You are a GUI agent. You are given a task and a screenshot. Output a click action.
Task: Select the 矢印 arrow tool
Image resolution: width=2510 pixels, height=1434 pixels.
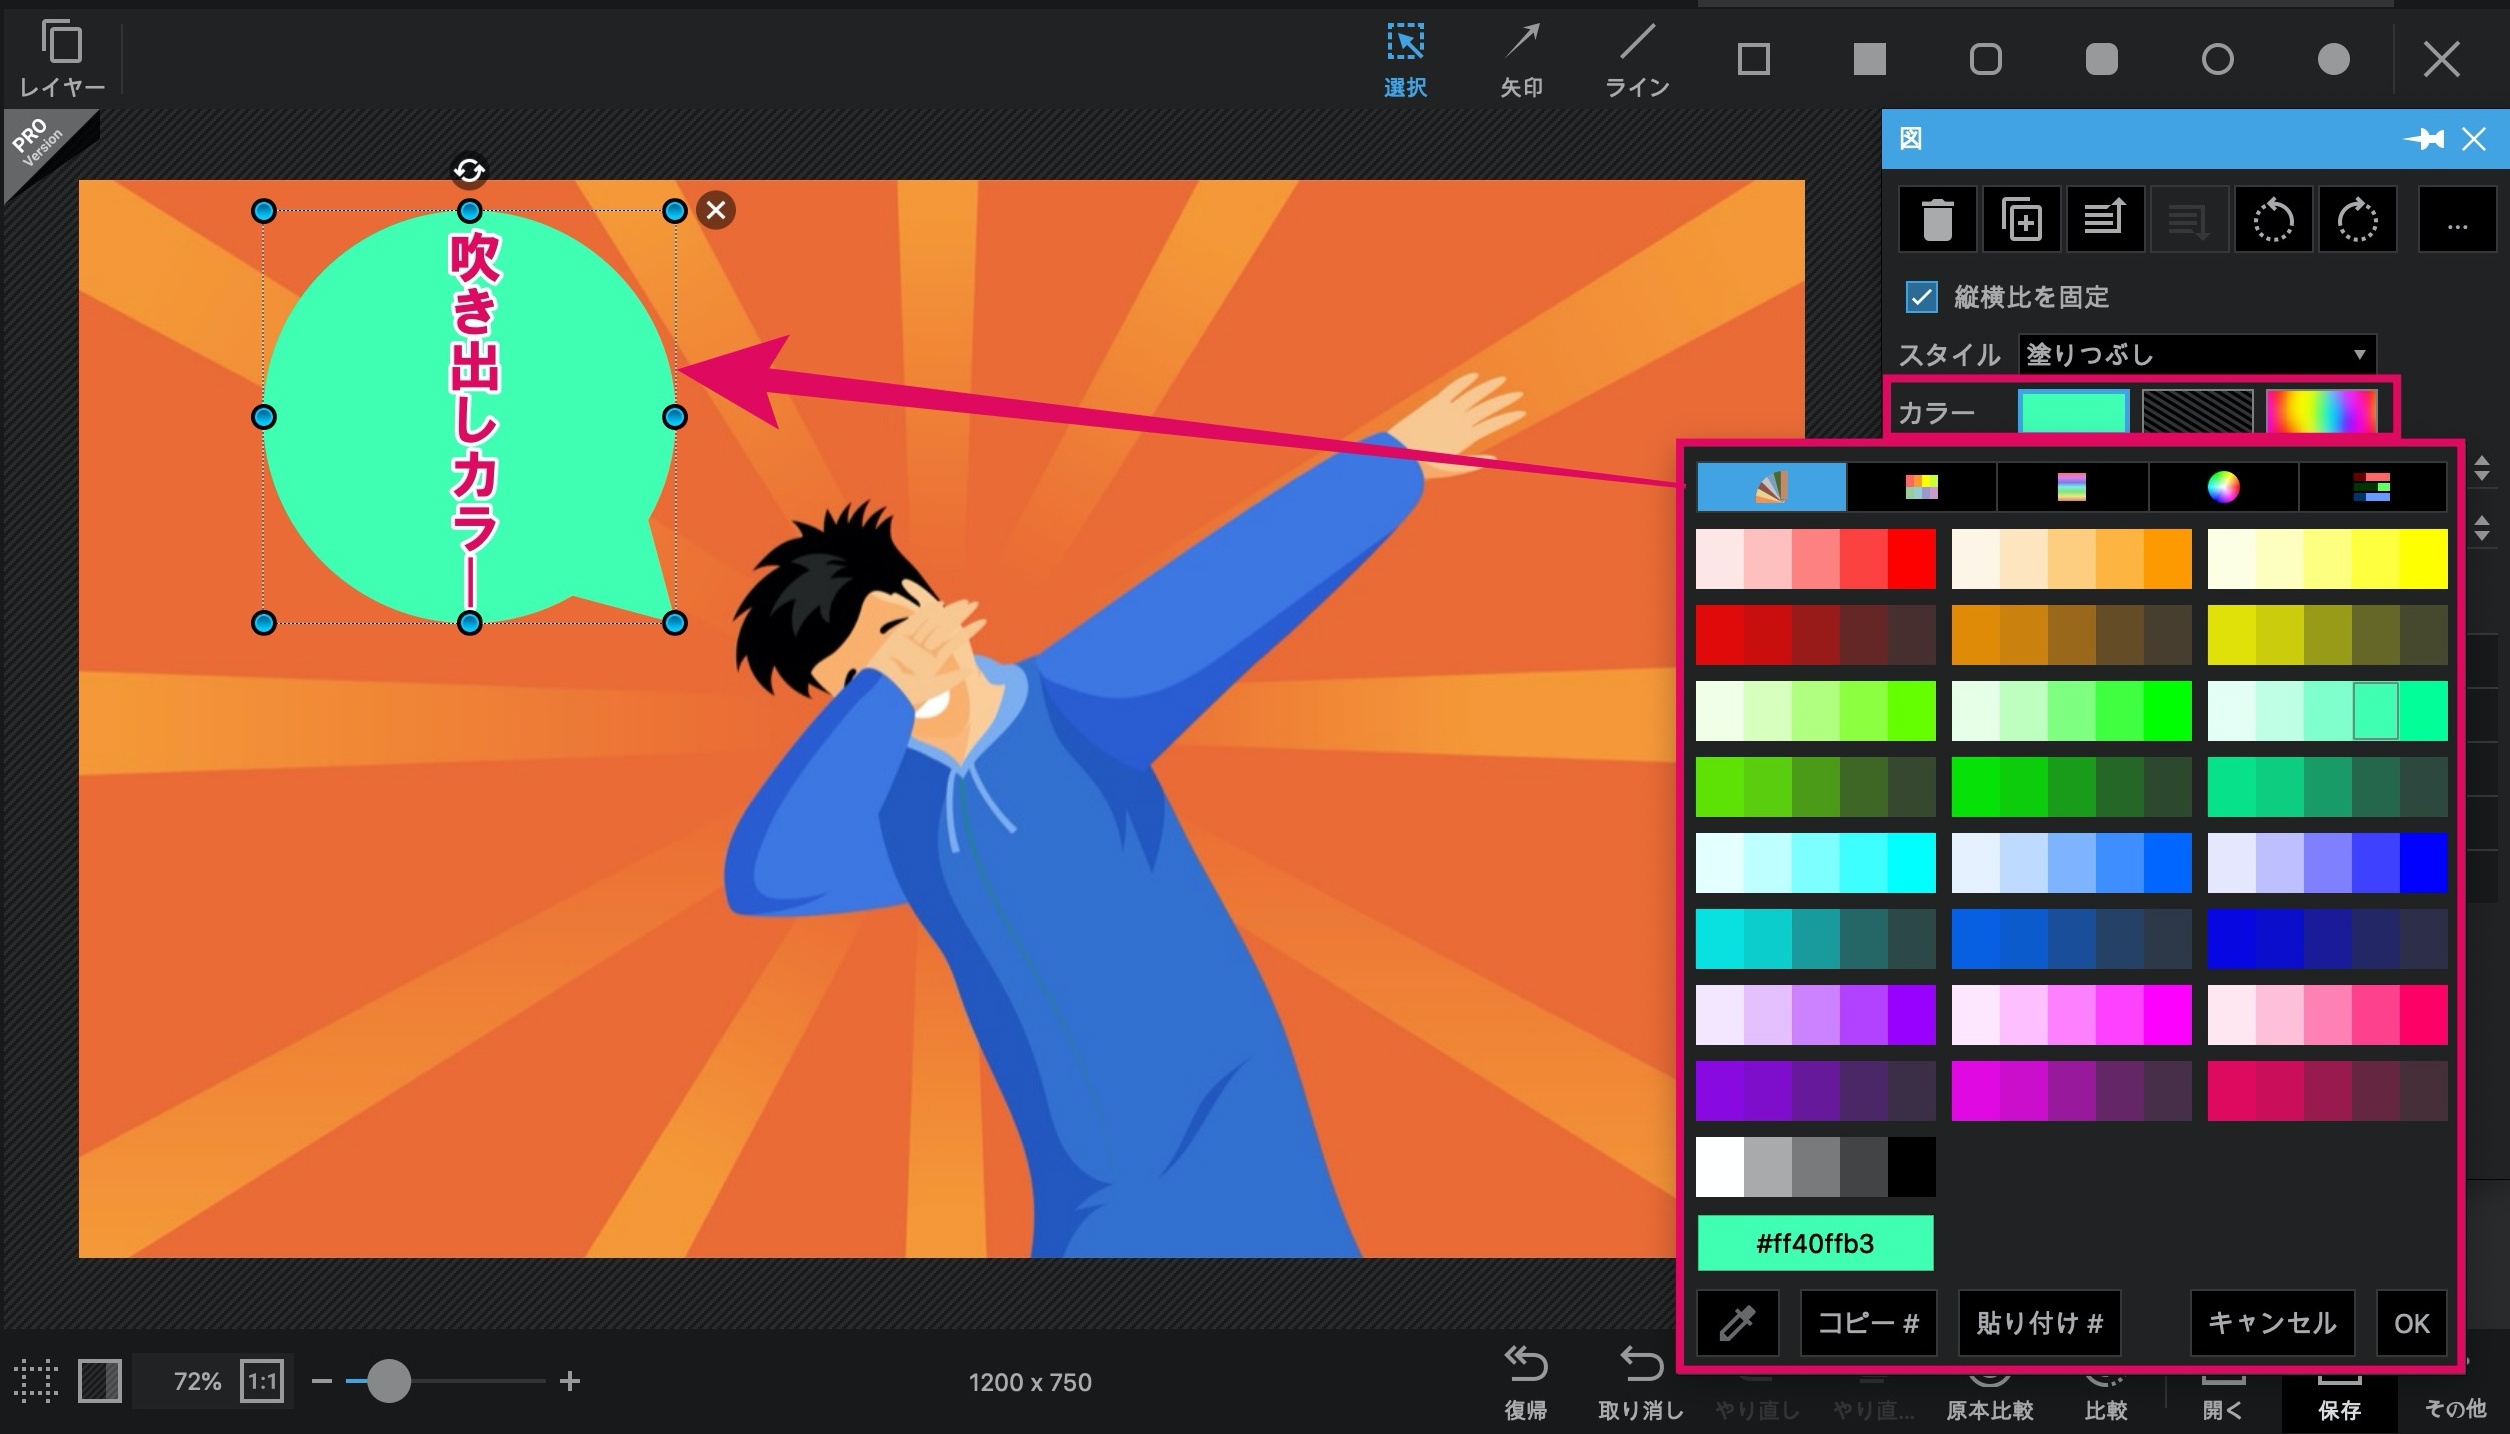pyautogui.click(x=1521, y=60)
